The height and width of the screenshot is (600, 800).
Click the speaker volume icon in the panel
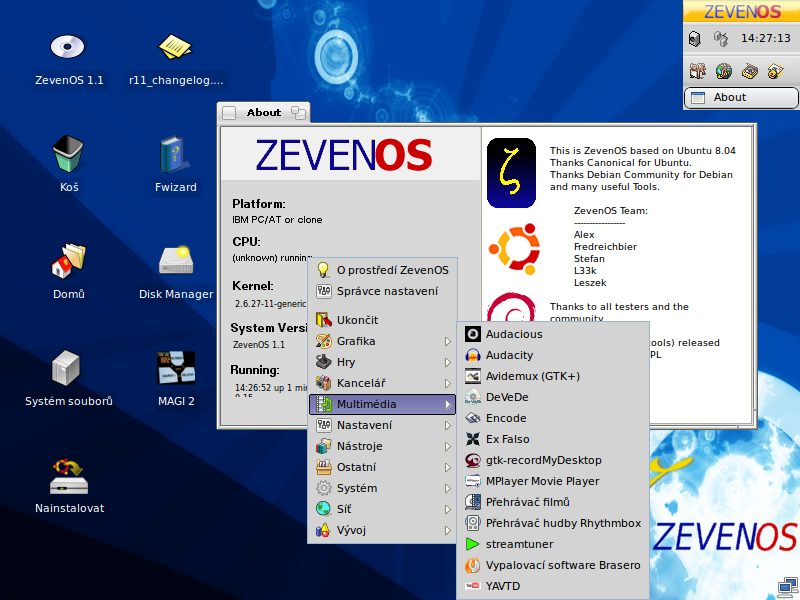[x=694, y=39]
